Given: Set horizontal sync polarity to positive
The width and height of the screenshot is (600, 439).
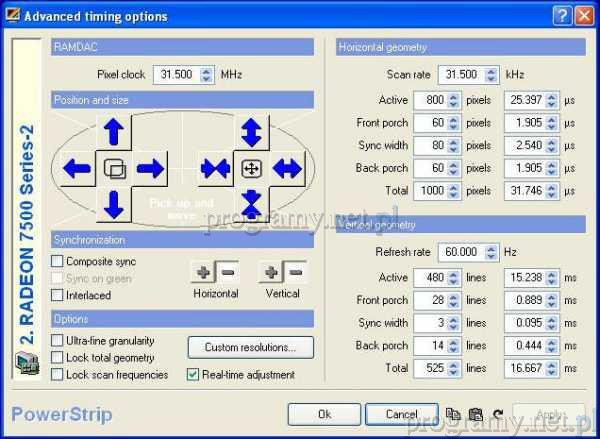Looking at the screenshot, I should pyautogui.click(x=203, y=272).
